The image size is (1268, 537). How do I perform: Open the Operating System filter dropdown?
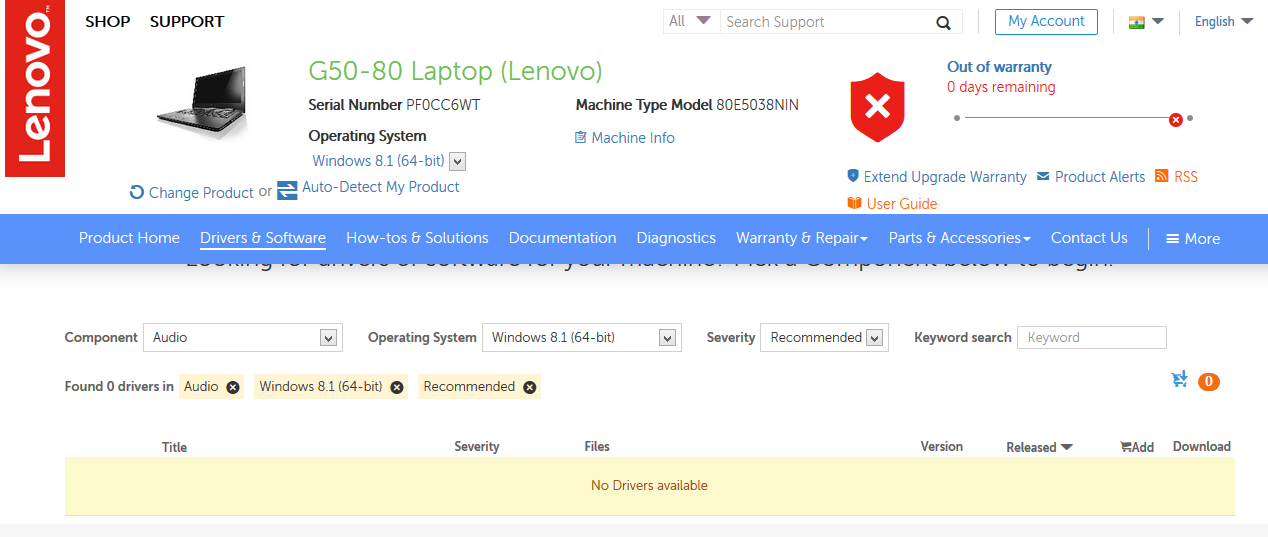point(582,338)
